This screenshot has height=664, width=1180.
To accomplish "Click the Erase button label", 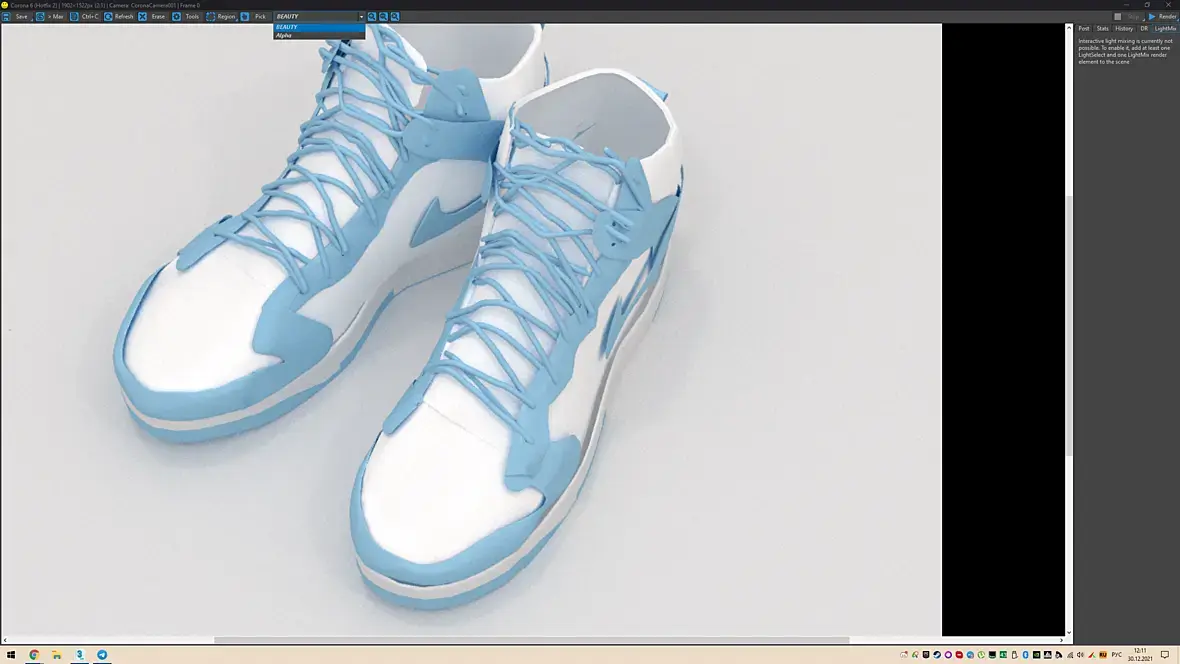I will coord(158,17).
